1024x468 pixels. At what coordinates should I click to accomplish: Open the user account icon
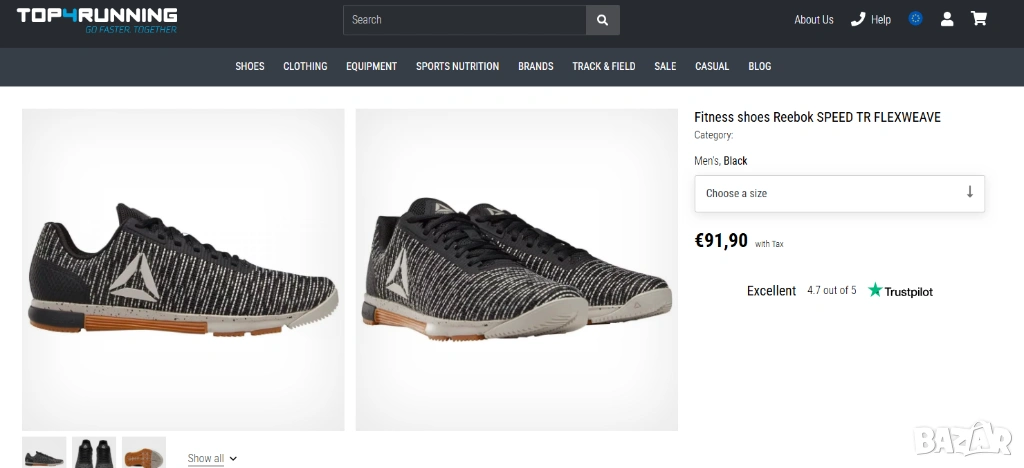pos(947,19)
